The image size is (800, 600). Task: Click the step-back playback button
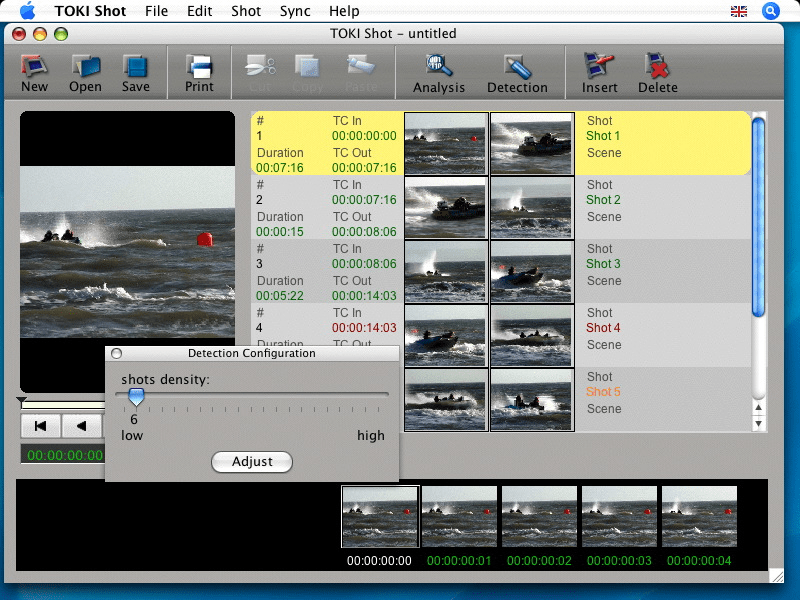pyautogui.click(x=82, y=426)
